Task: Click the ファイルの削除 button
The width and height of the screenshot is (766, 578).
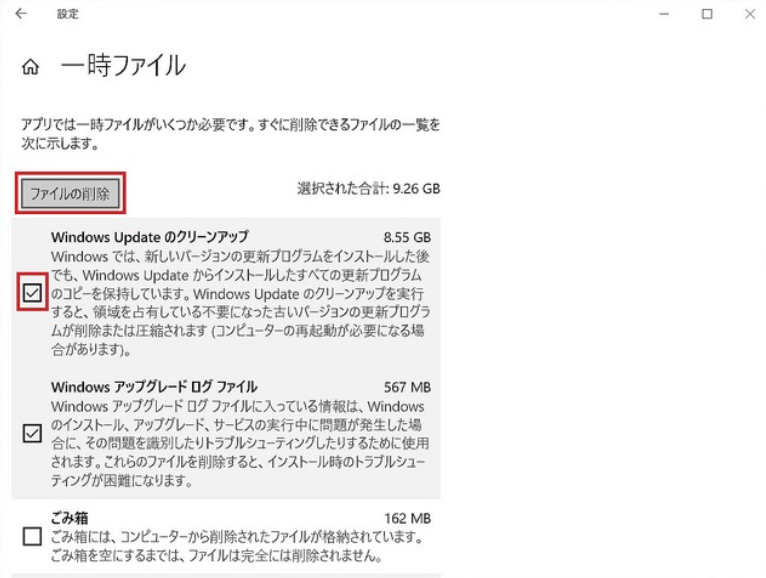Action: coord(70,193)
